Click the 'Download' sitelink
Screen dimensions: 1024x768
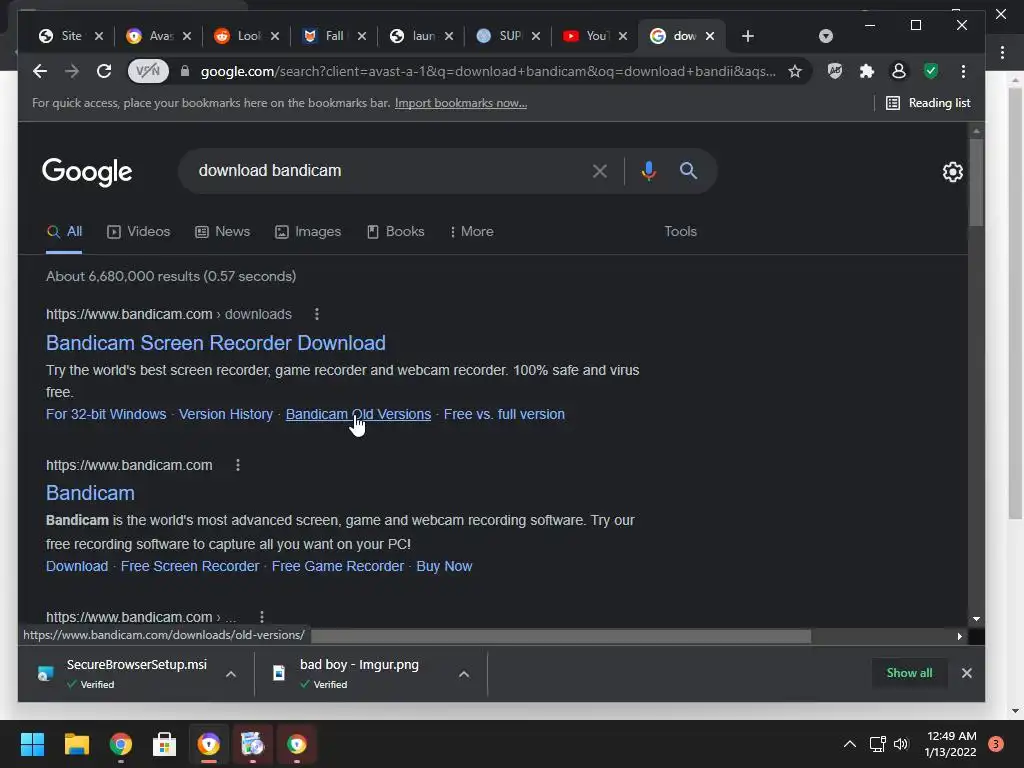pyautogui.click(x=77, y=566)
